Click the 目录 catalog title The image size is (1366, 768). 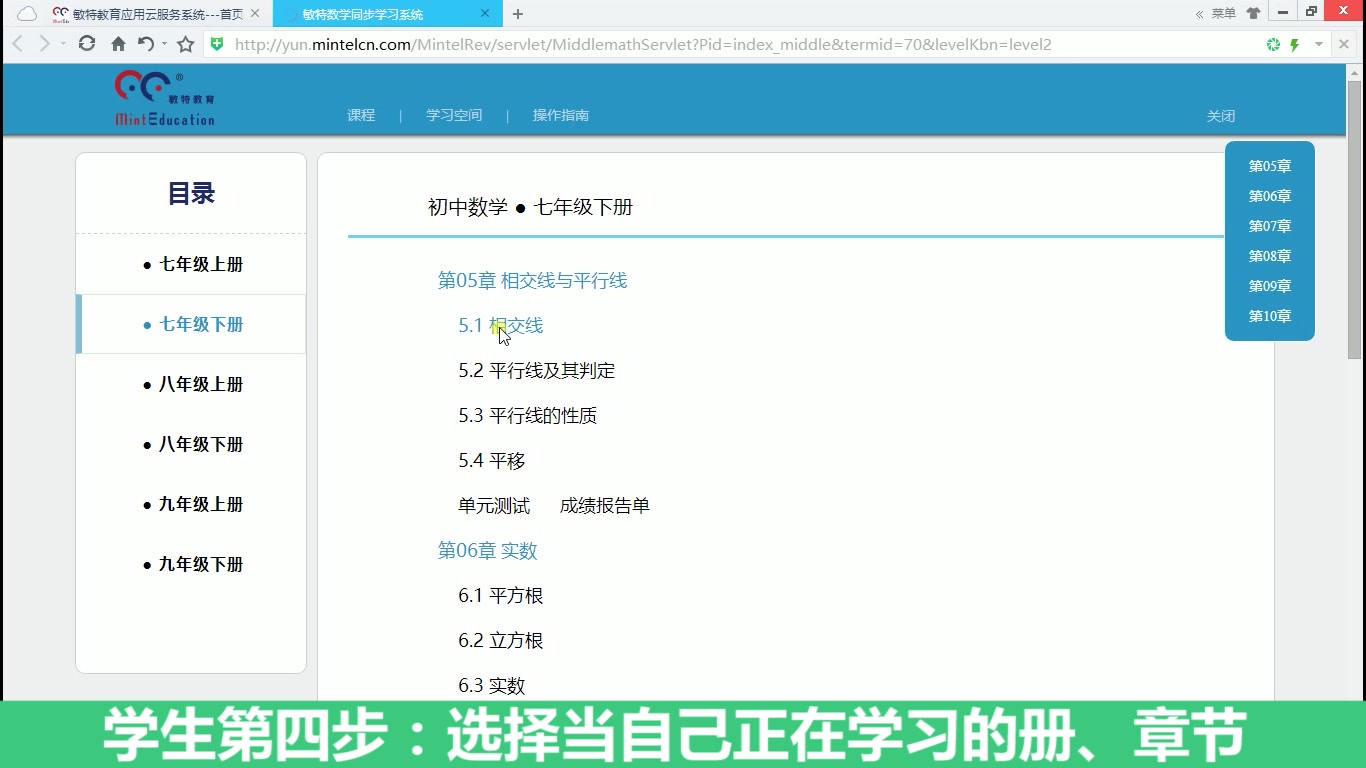point(191,194)
